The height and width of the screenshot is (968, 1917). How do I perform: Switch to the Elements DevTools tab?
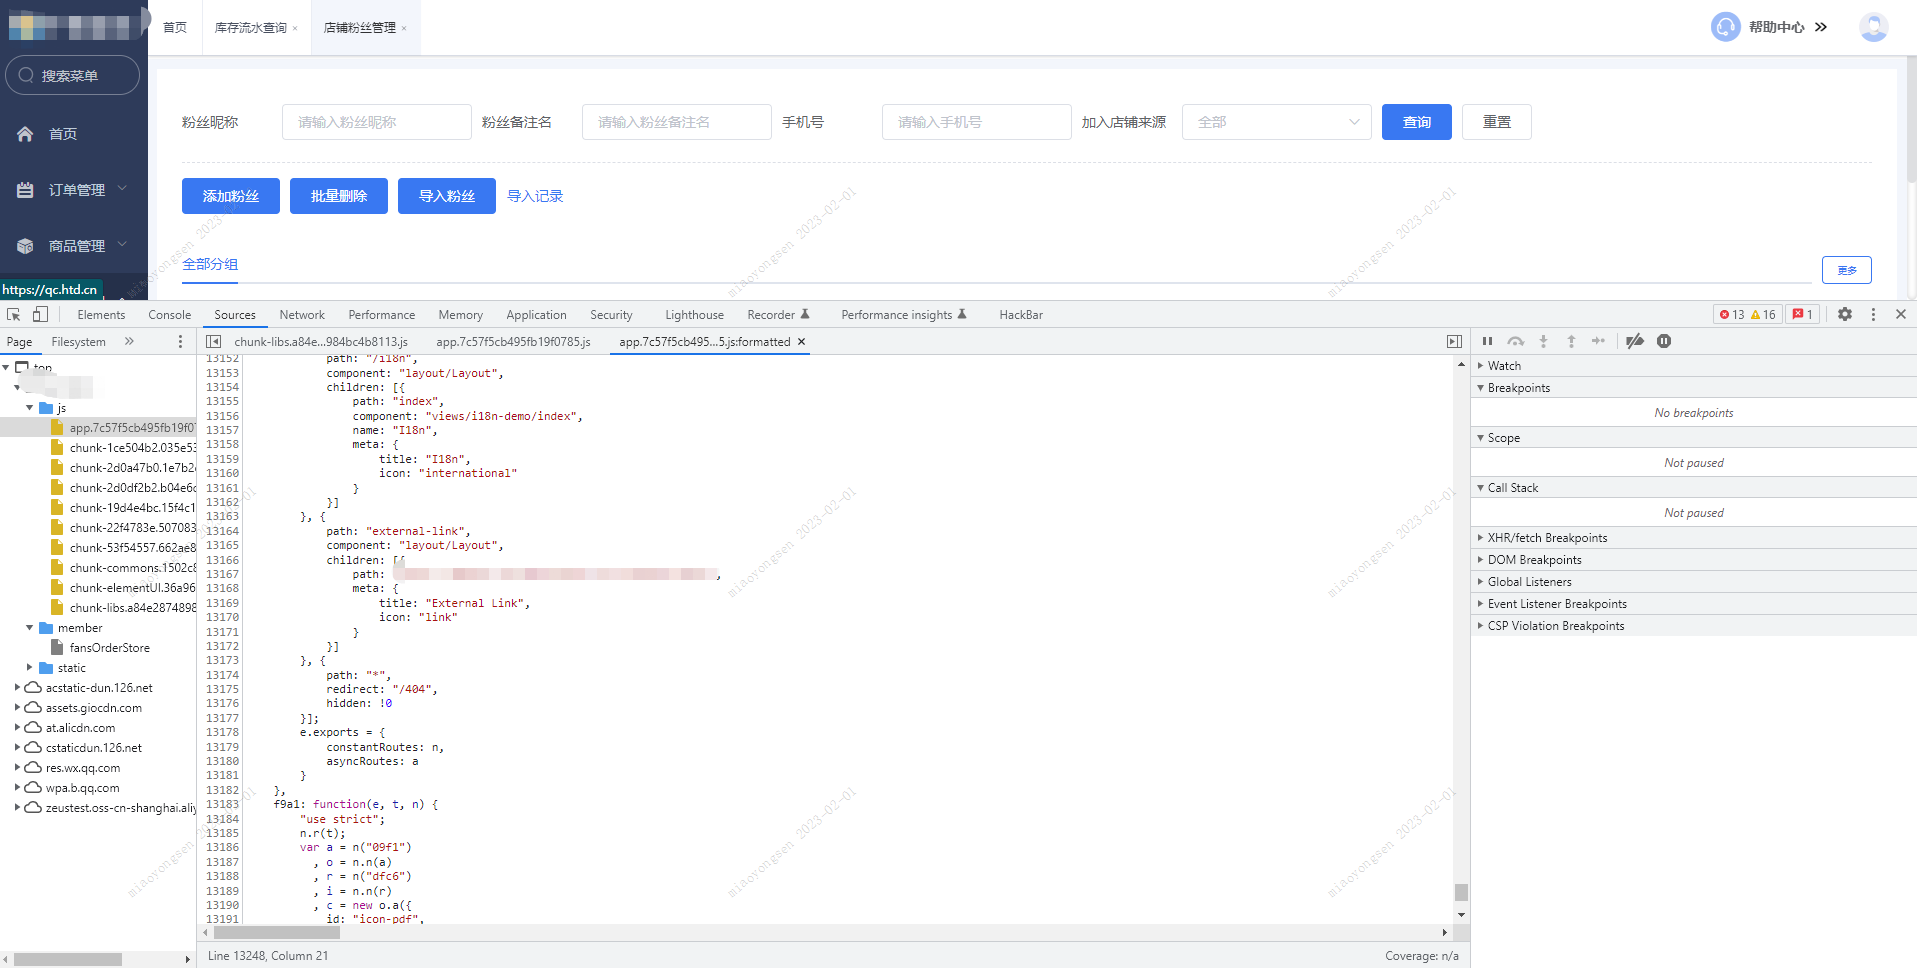point(101,315)
